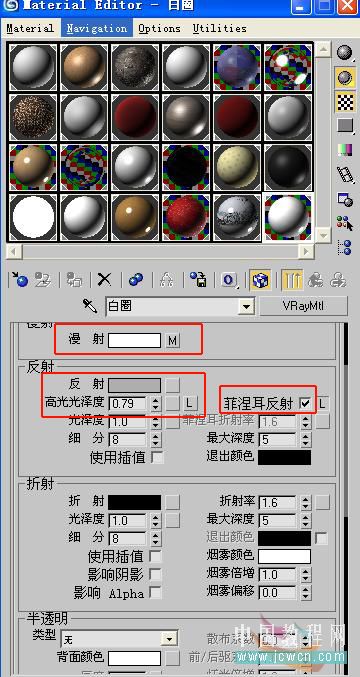Screen dimensions: 360x677
Task: Click the Put Material to Scene icon
Action: [x=42, y=279]
